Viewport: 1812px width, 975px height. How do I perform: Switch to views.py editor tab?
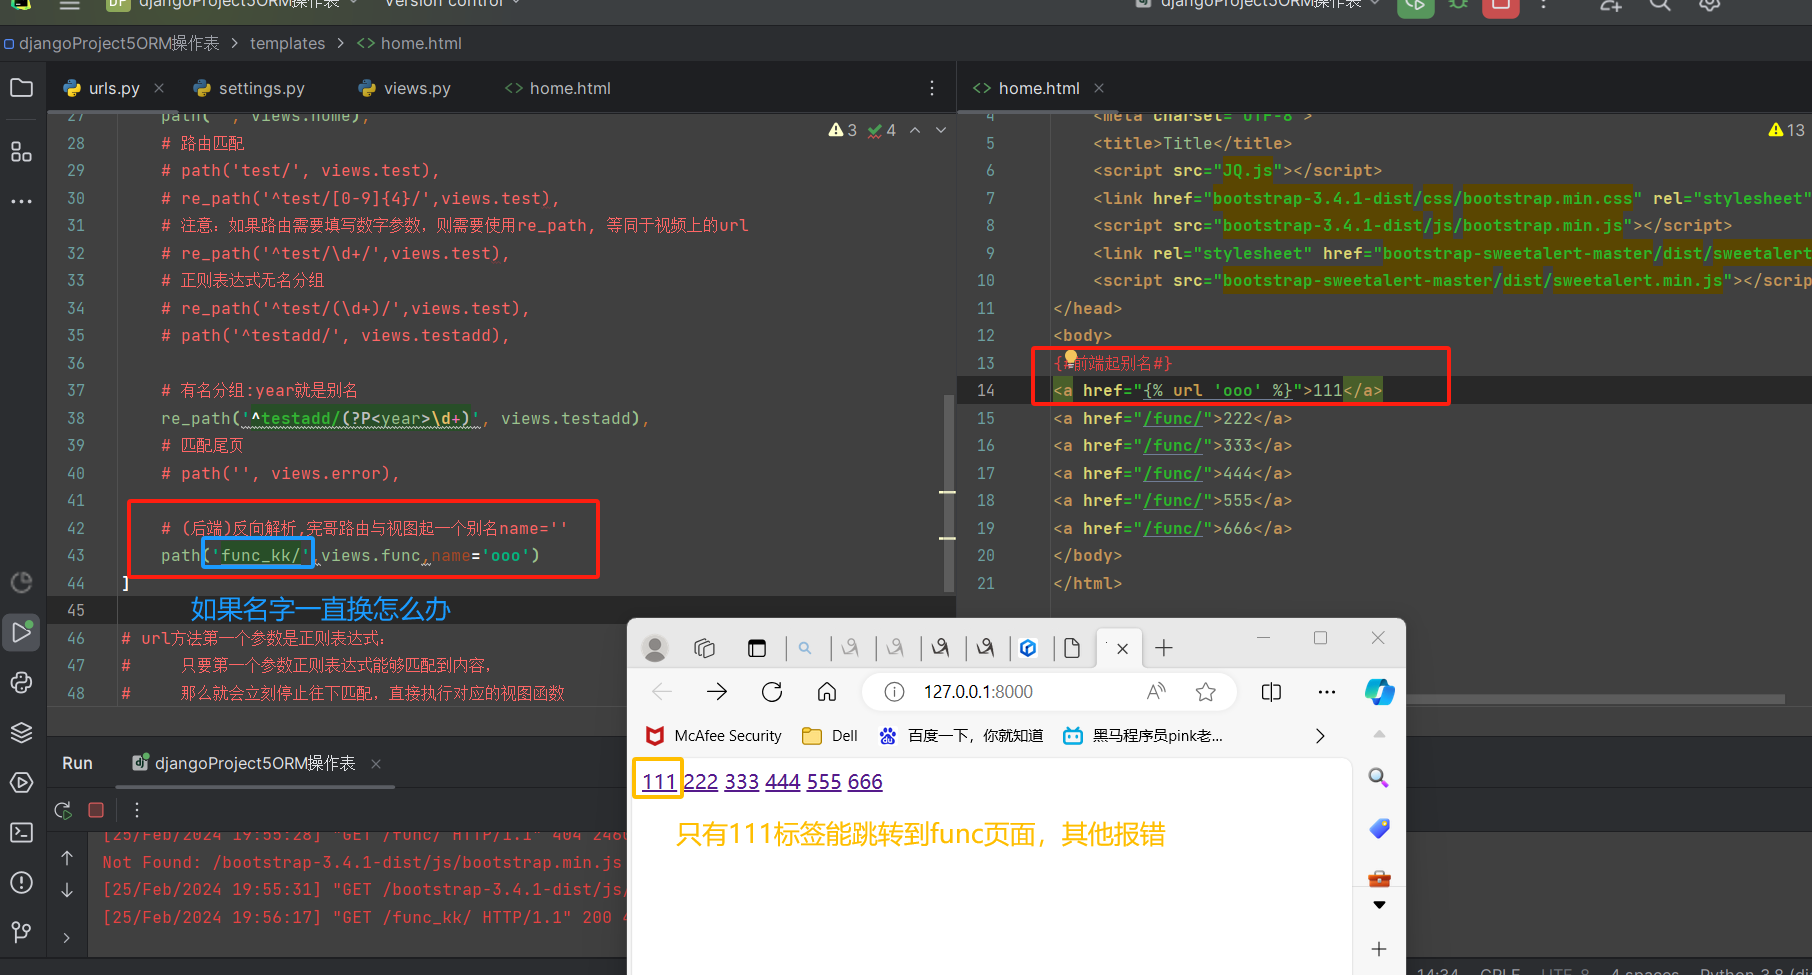(x=404, y=88)
